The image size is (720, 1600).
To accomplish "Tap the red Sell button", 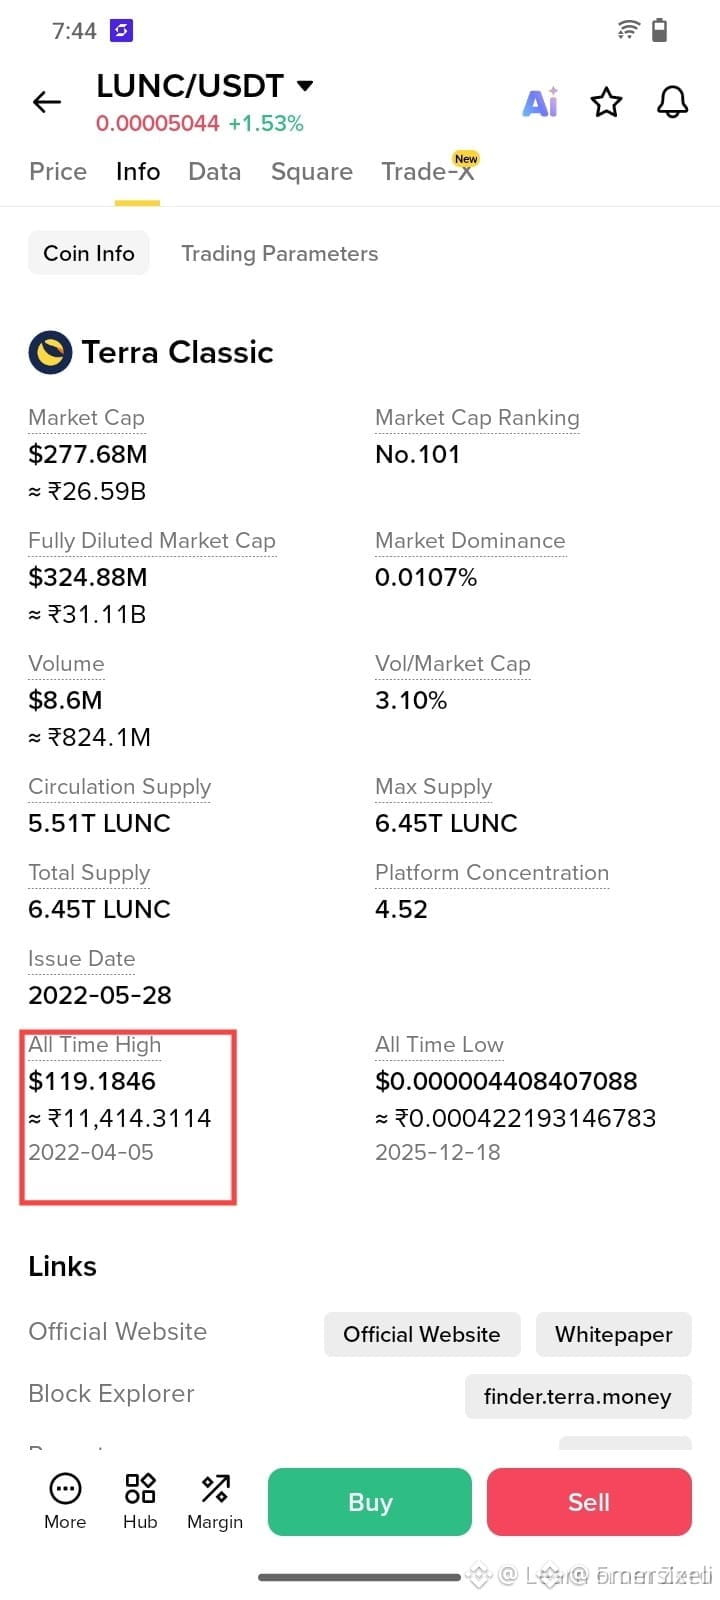I will pyautogui.click(x=589, y=1502).
